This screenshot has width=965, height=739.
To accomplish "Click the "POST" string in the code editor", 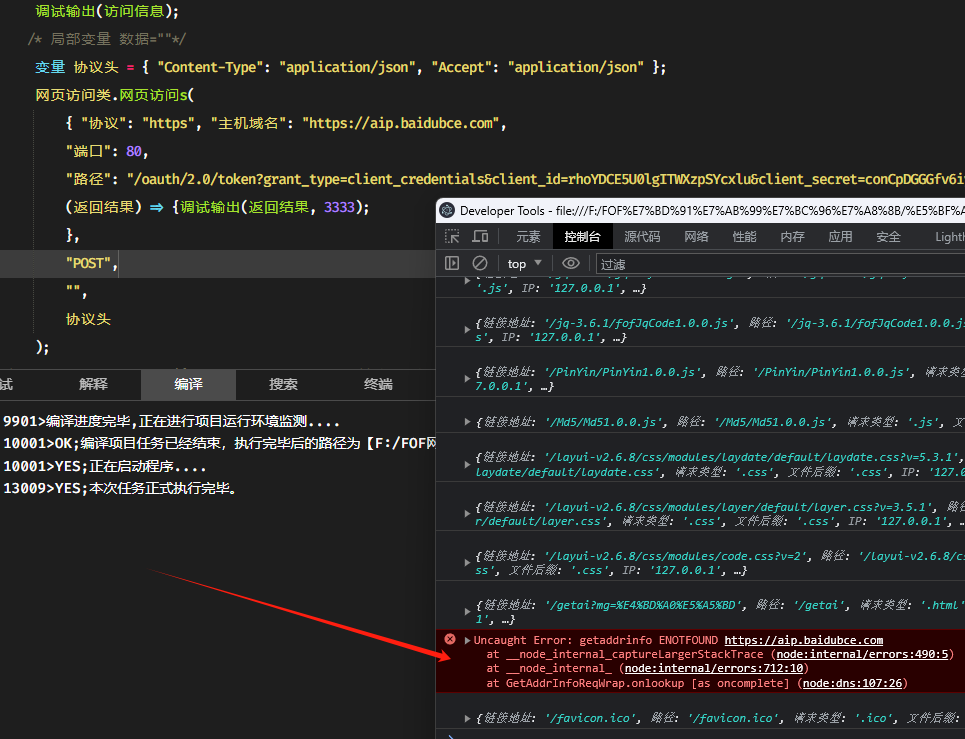I will click(x=88, y=263).
